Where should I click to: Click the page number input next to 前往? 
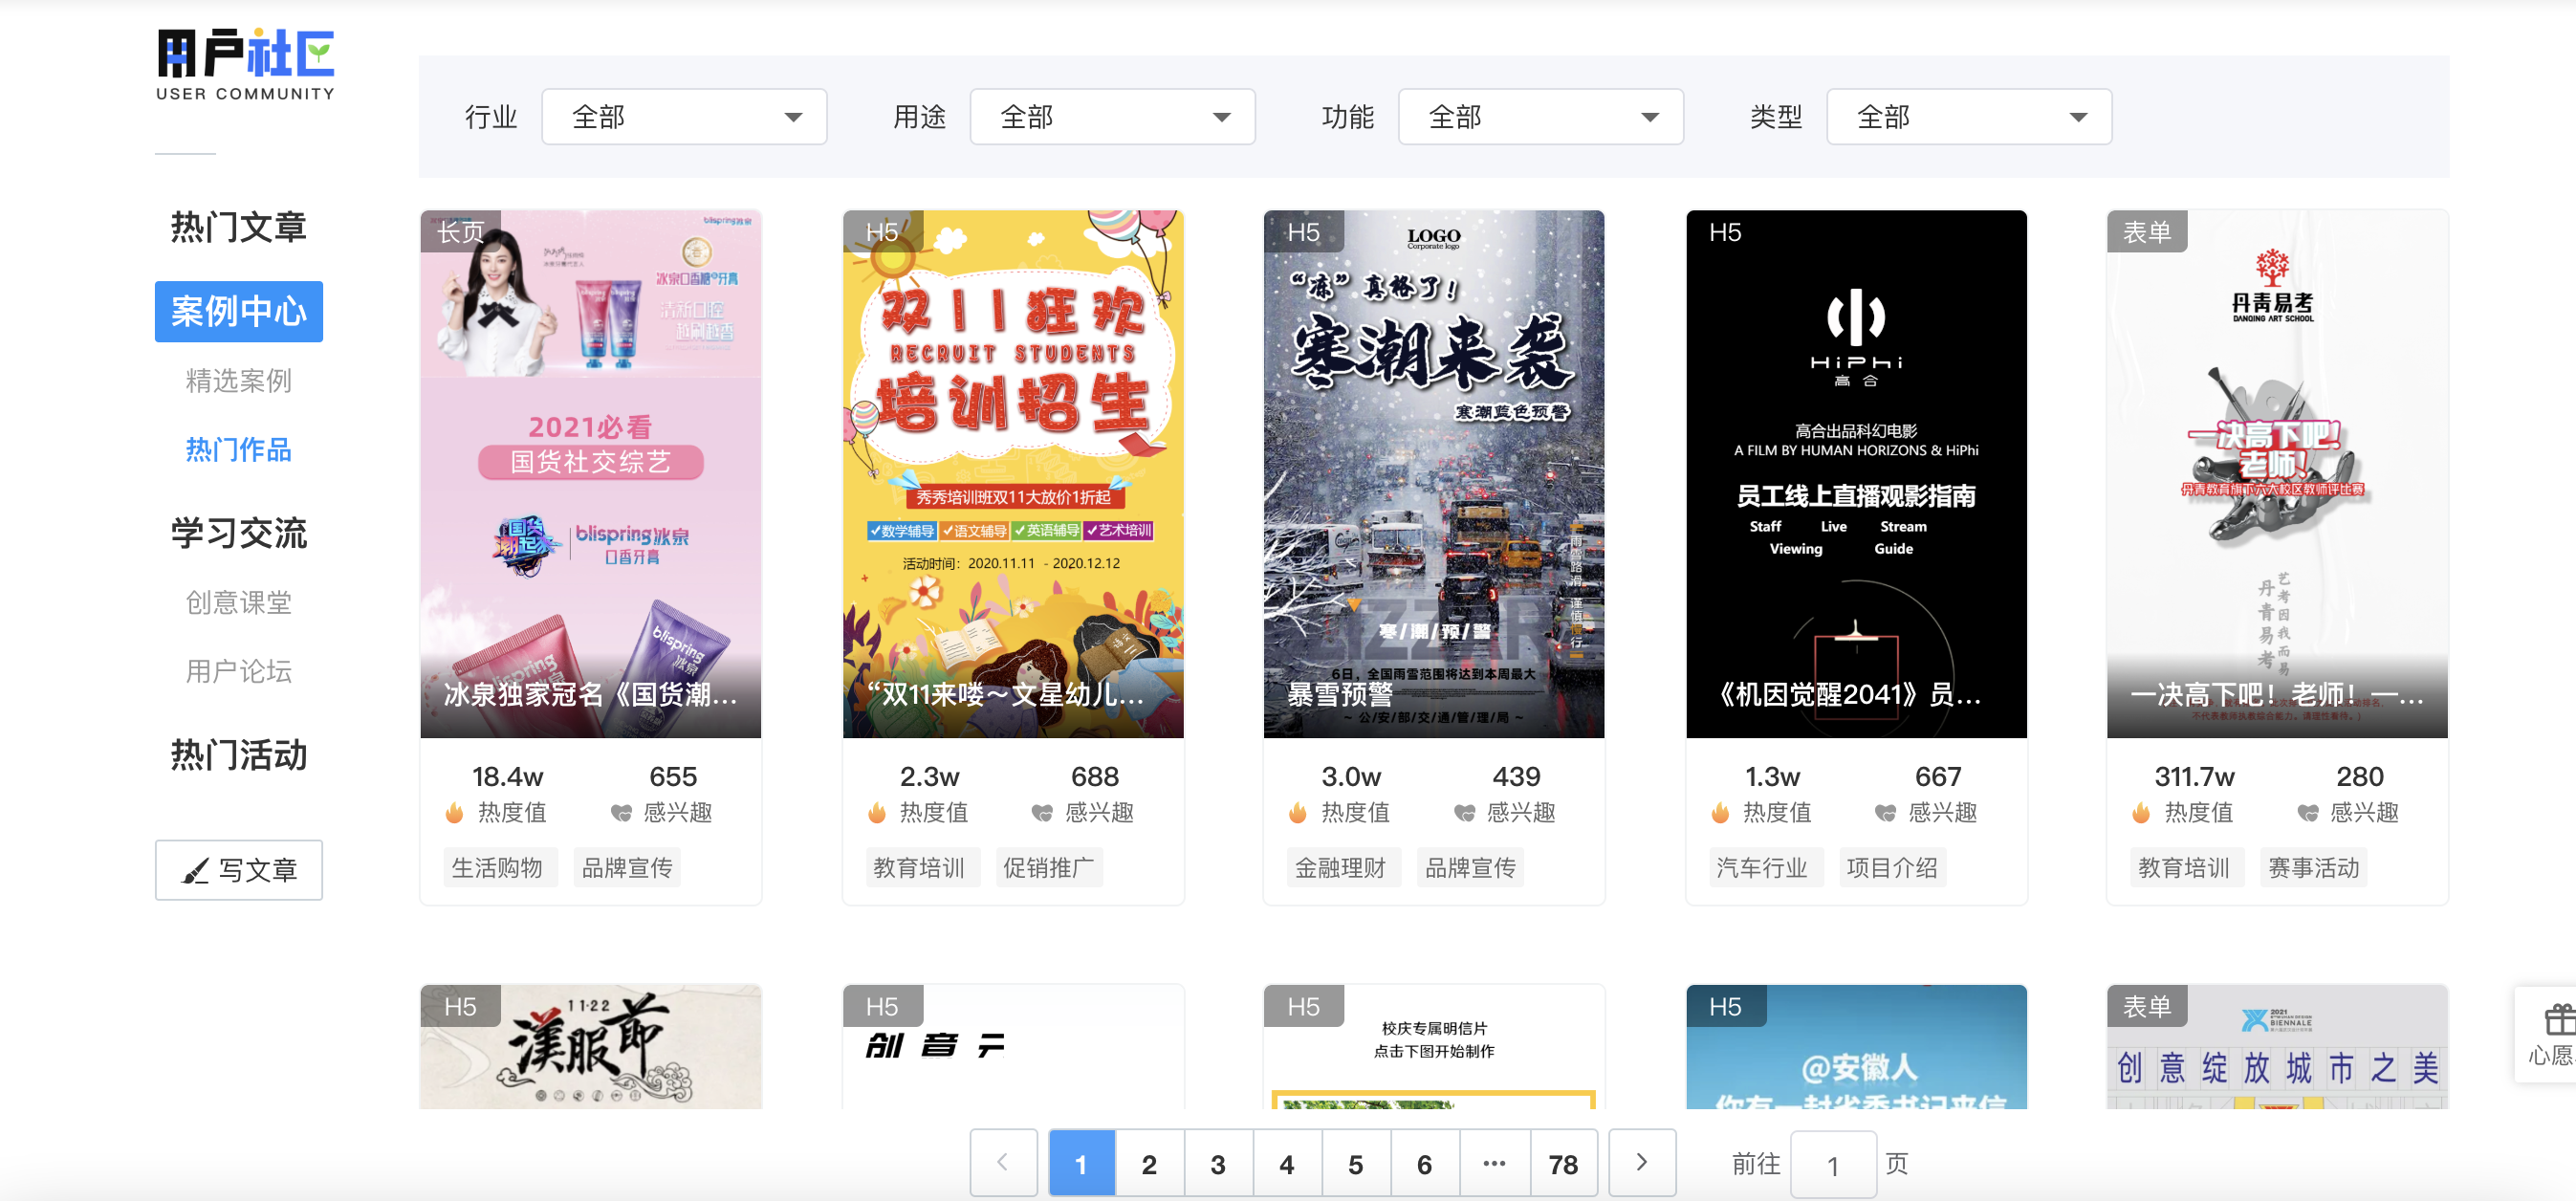click(x=1833, y=1163)
